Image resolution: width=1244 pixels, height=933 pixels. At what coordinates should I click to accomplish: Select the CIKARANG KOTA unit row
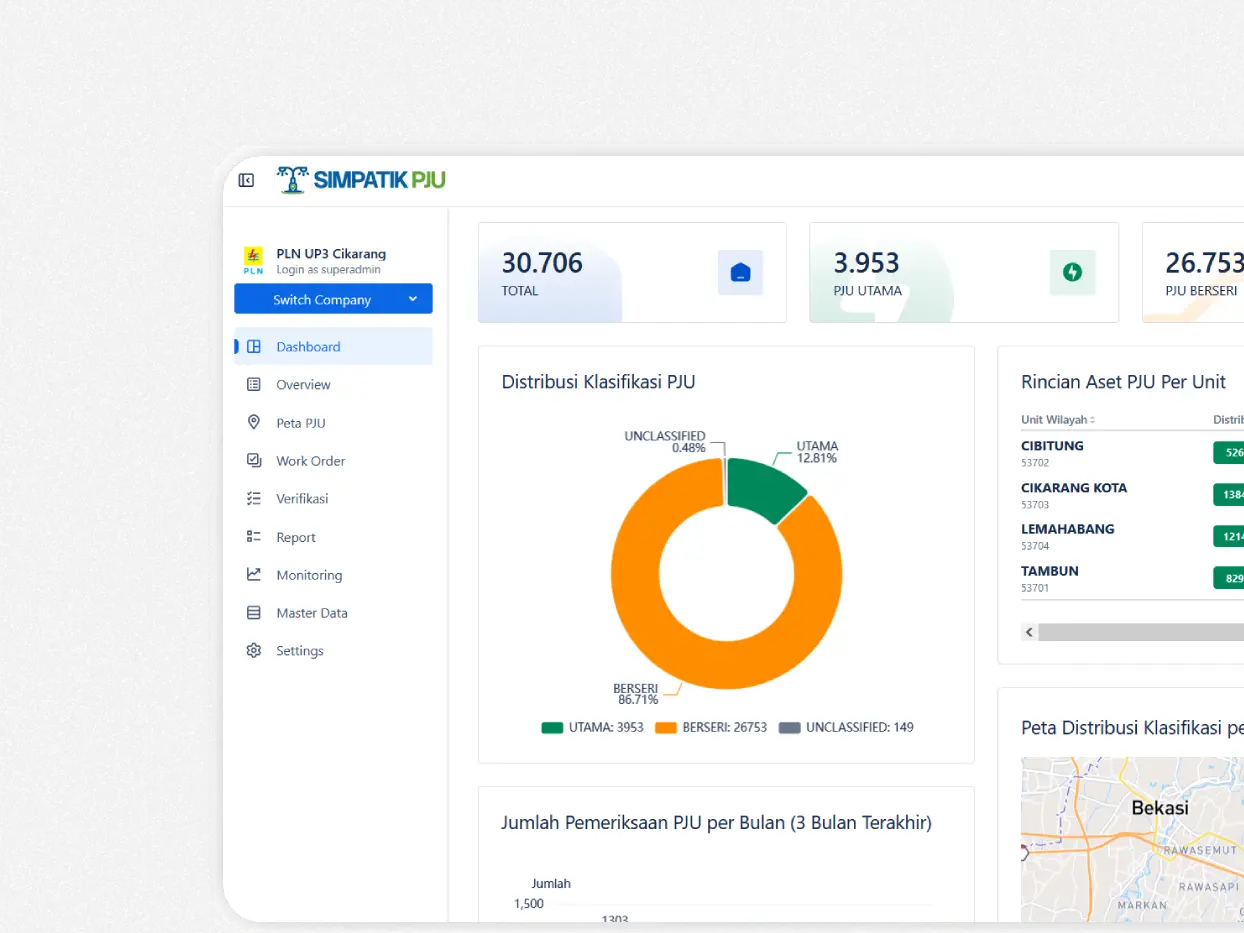(1132, 495)
